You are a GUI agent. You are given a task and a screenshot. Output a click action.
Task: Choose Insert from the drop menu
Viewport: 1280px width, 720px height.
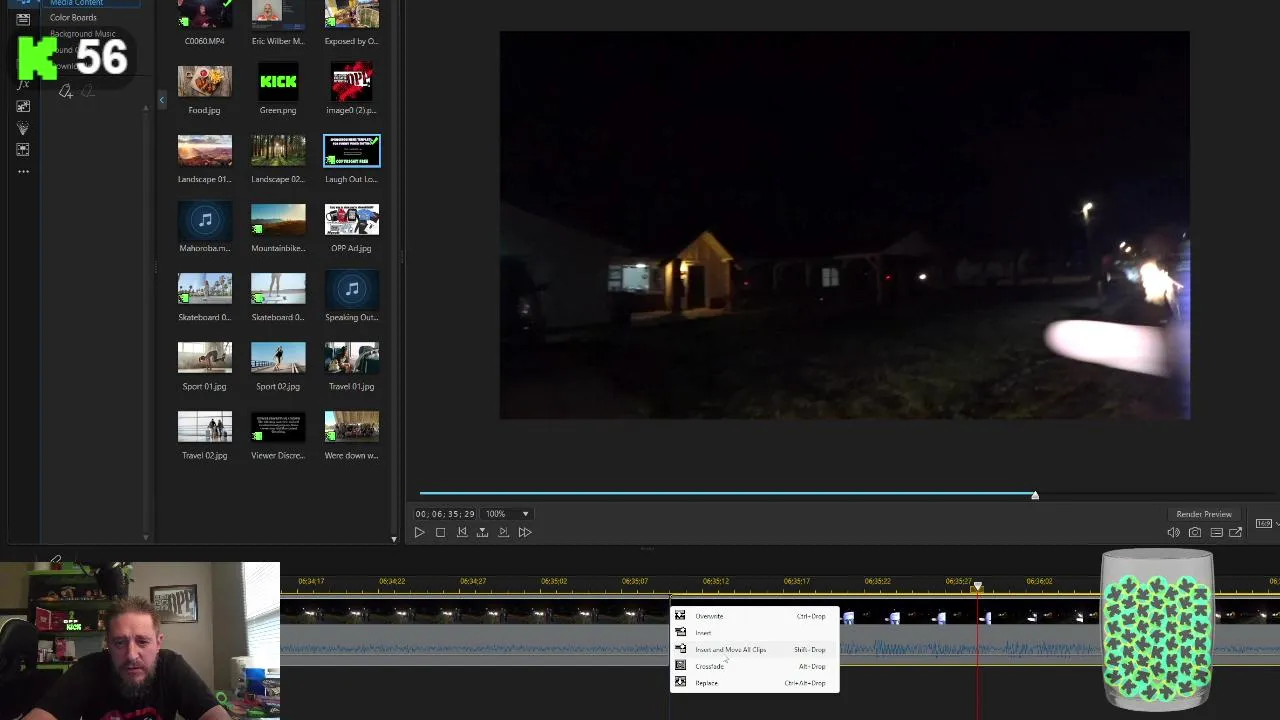(x=754, y=632)
